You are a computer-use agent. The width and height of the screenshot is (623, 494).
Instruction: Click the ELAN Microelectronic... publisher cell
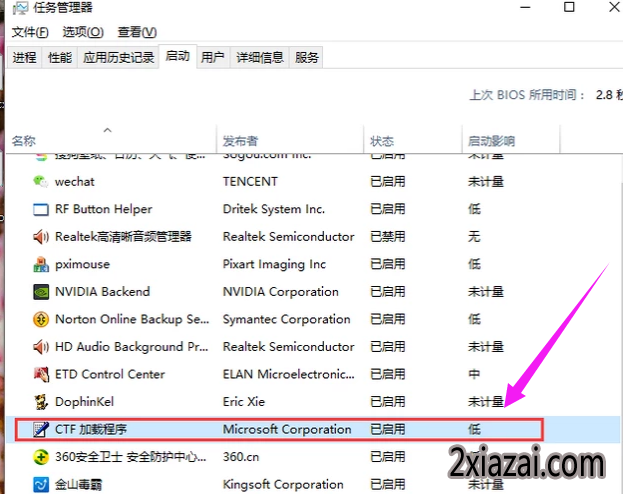click(x=288, y=374)
